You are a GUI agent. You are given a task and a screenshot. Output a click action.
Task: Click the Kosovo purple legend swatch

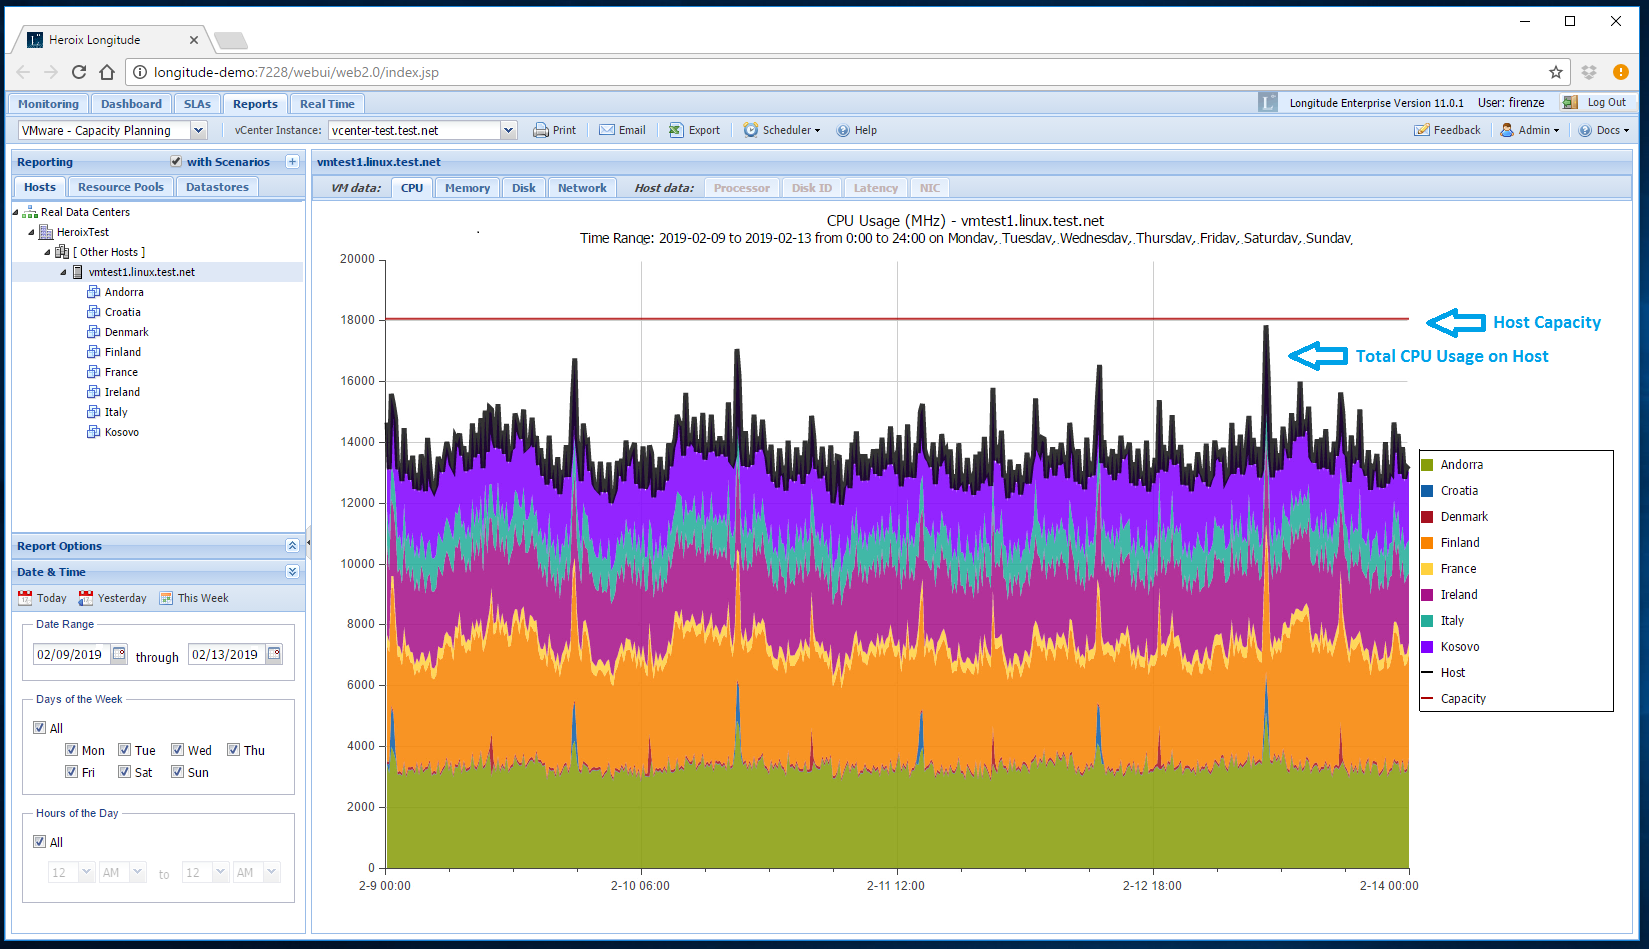click(x=1427, y=647)
